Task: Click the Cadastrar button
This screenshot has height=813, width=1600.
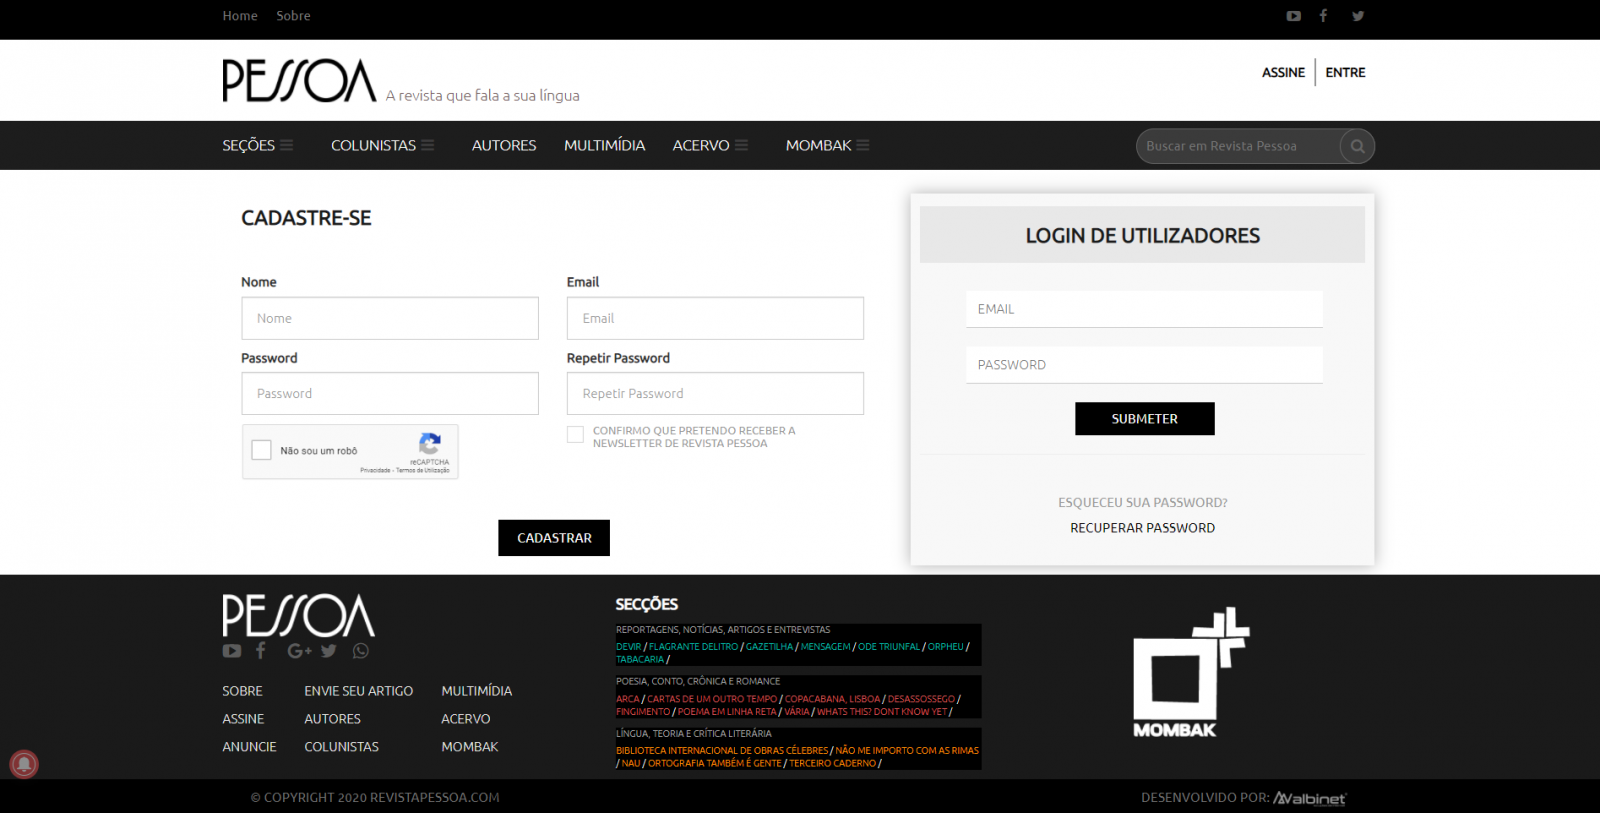Action: point(554,538)
